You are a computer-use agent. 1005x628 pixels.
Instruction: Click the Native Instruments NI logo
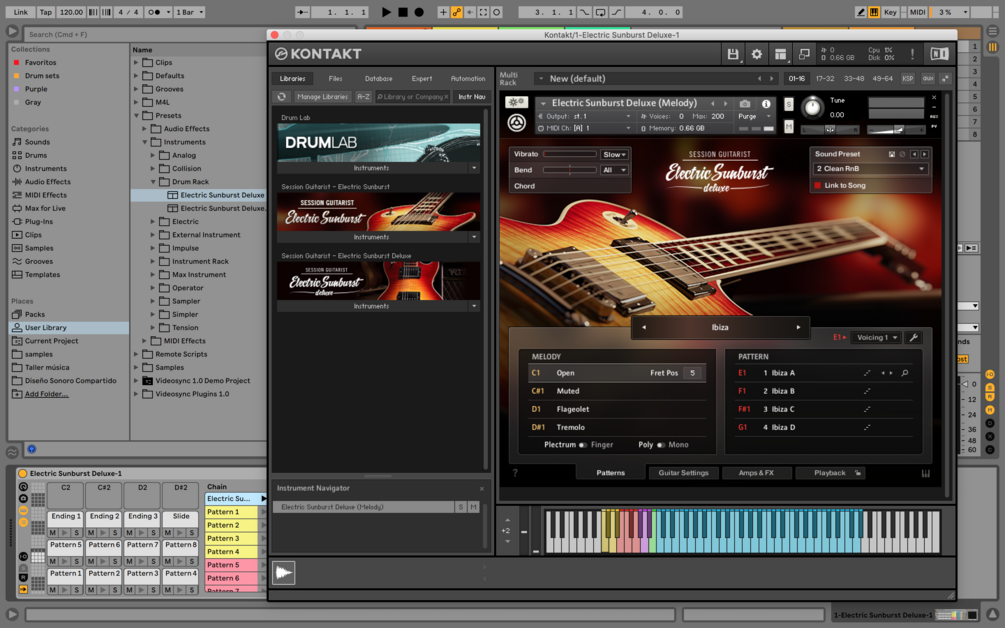tap(939, 54)
